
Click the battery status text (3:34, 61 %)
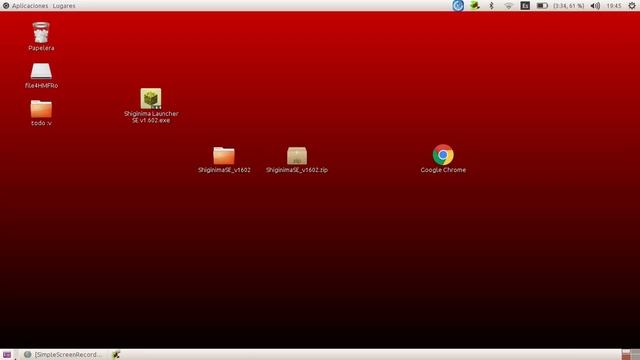(569, 6)
